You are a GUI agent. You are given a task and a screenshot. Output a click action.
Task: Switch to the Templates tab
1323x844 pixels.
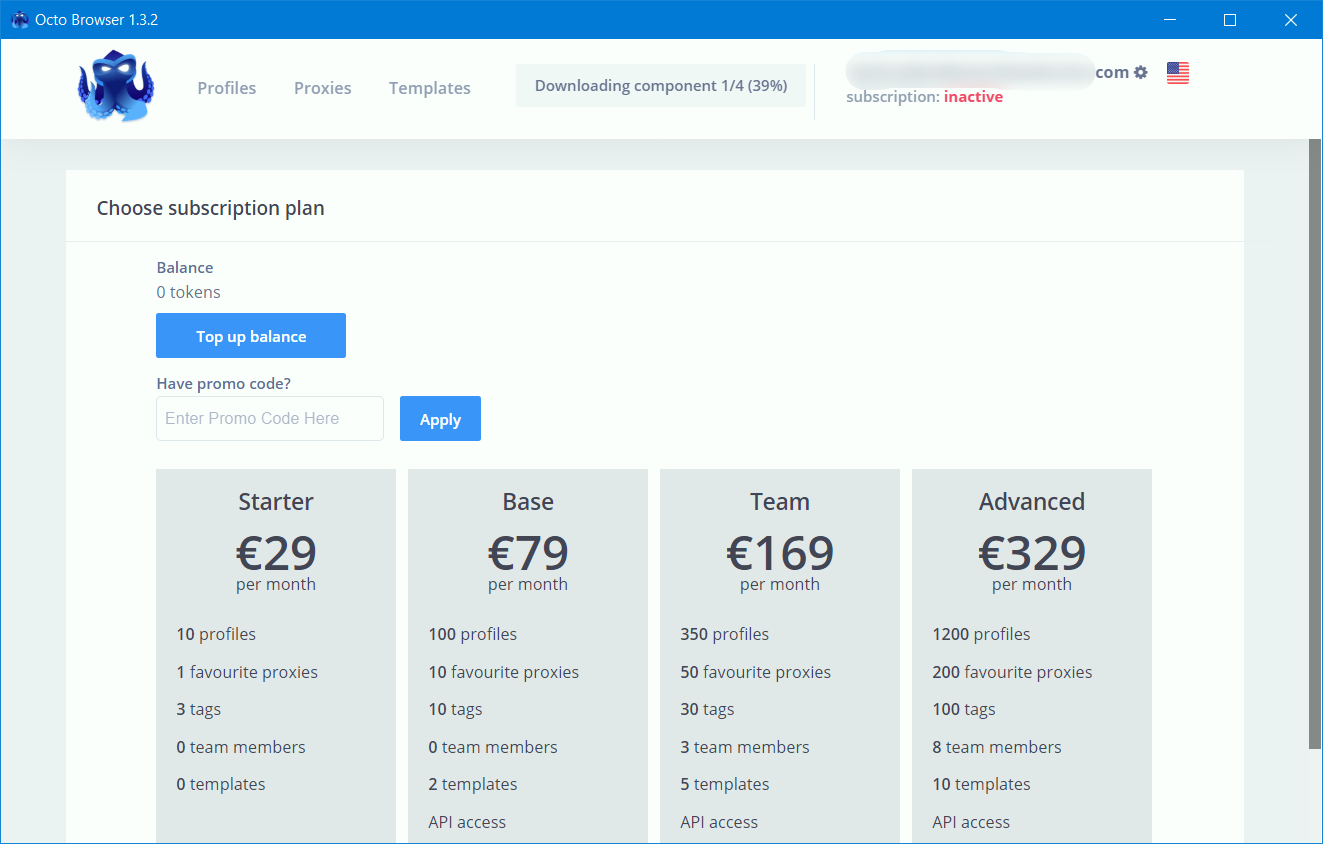pyautogui.click(x=429, y=88)
